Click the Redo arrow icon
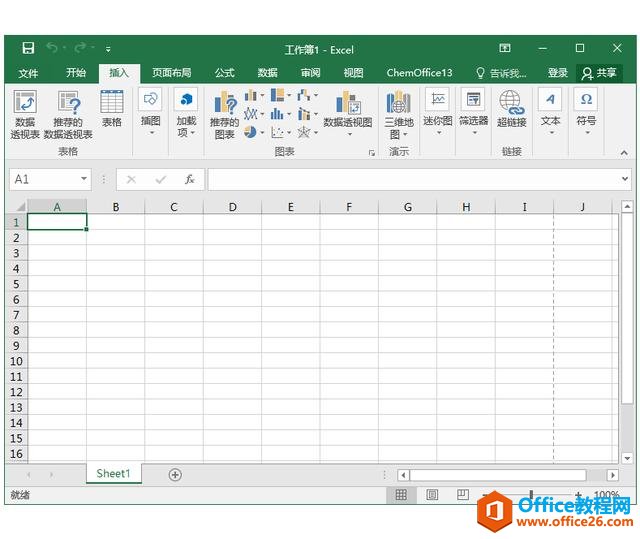The image size is (640, 539). pyautogui.click(x=80, y=48)
